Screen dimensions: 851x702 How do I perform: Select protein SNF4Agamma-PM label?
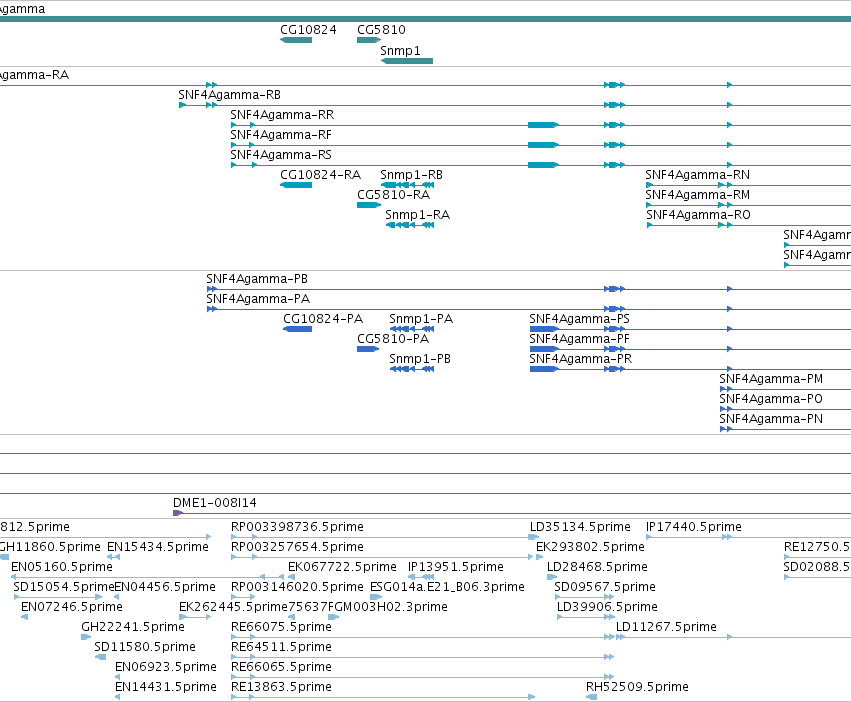point(771,379)
